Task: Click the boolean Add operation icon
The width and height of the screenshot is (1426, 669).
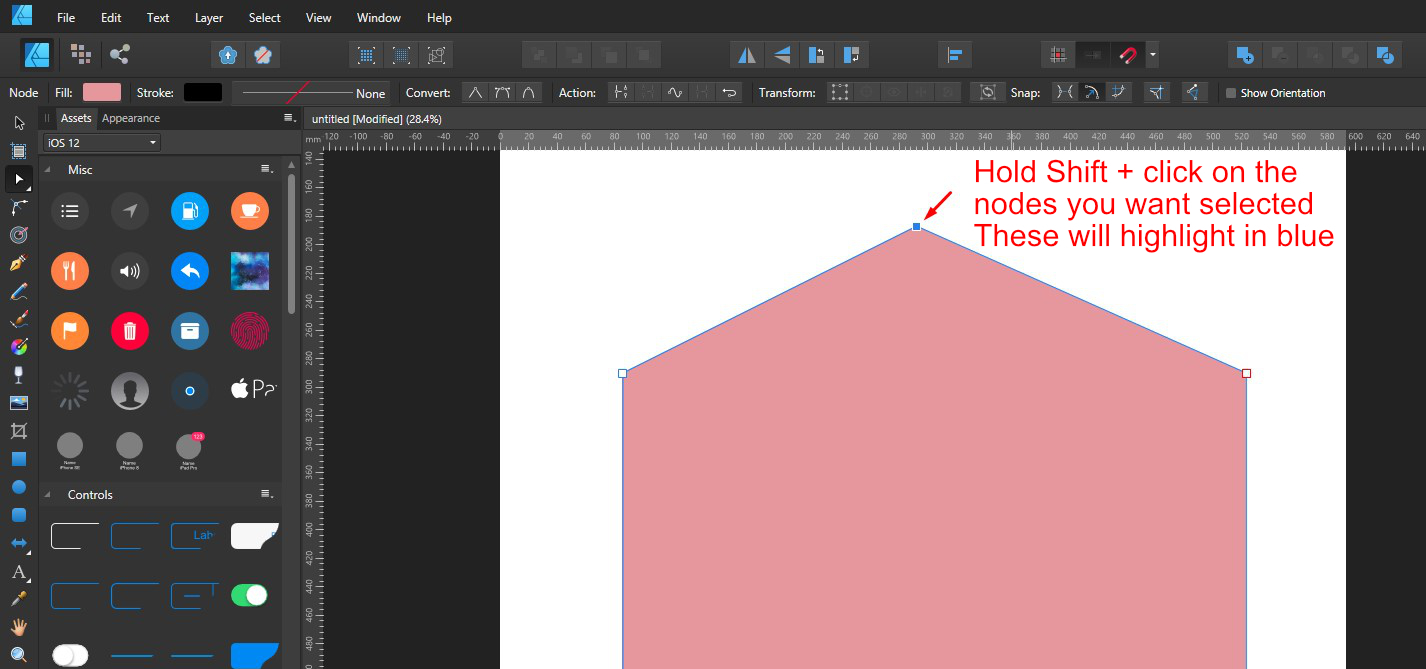Action: tap(1245, 54)
